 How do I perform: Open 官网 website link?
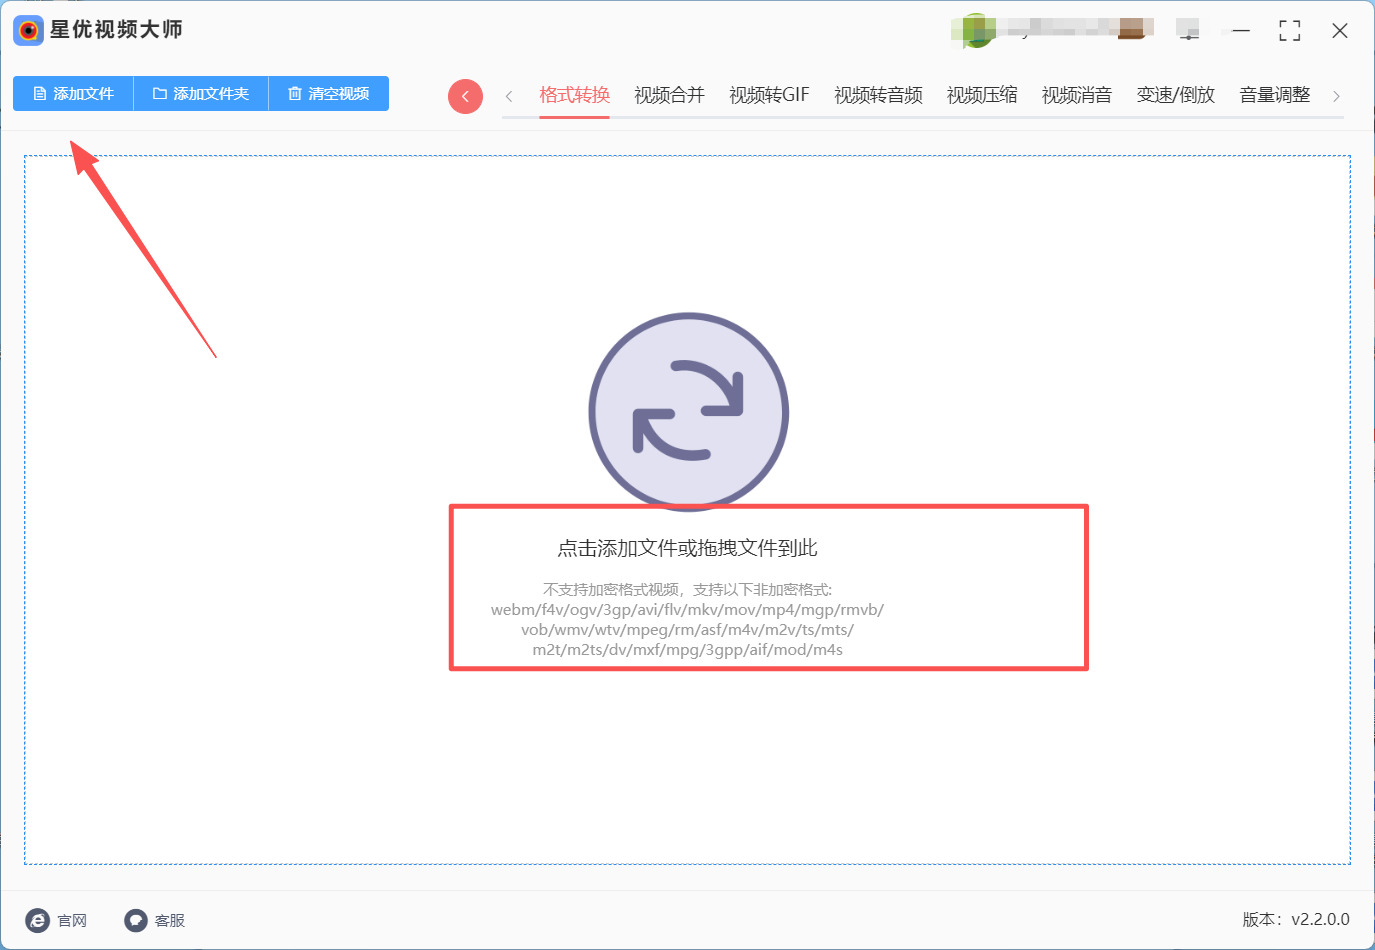tap(57, 920)
